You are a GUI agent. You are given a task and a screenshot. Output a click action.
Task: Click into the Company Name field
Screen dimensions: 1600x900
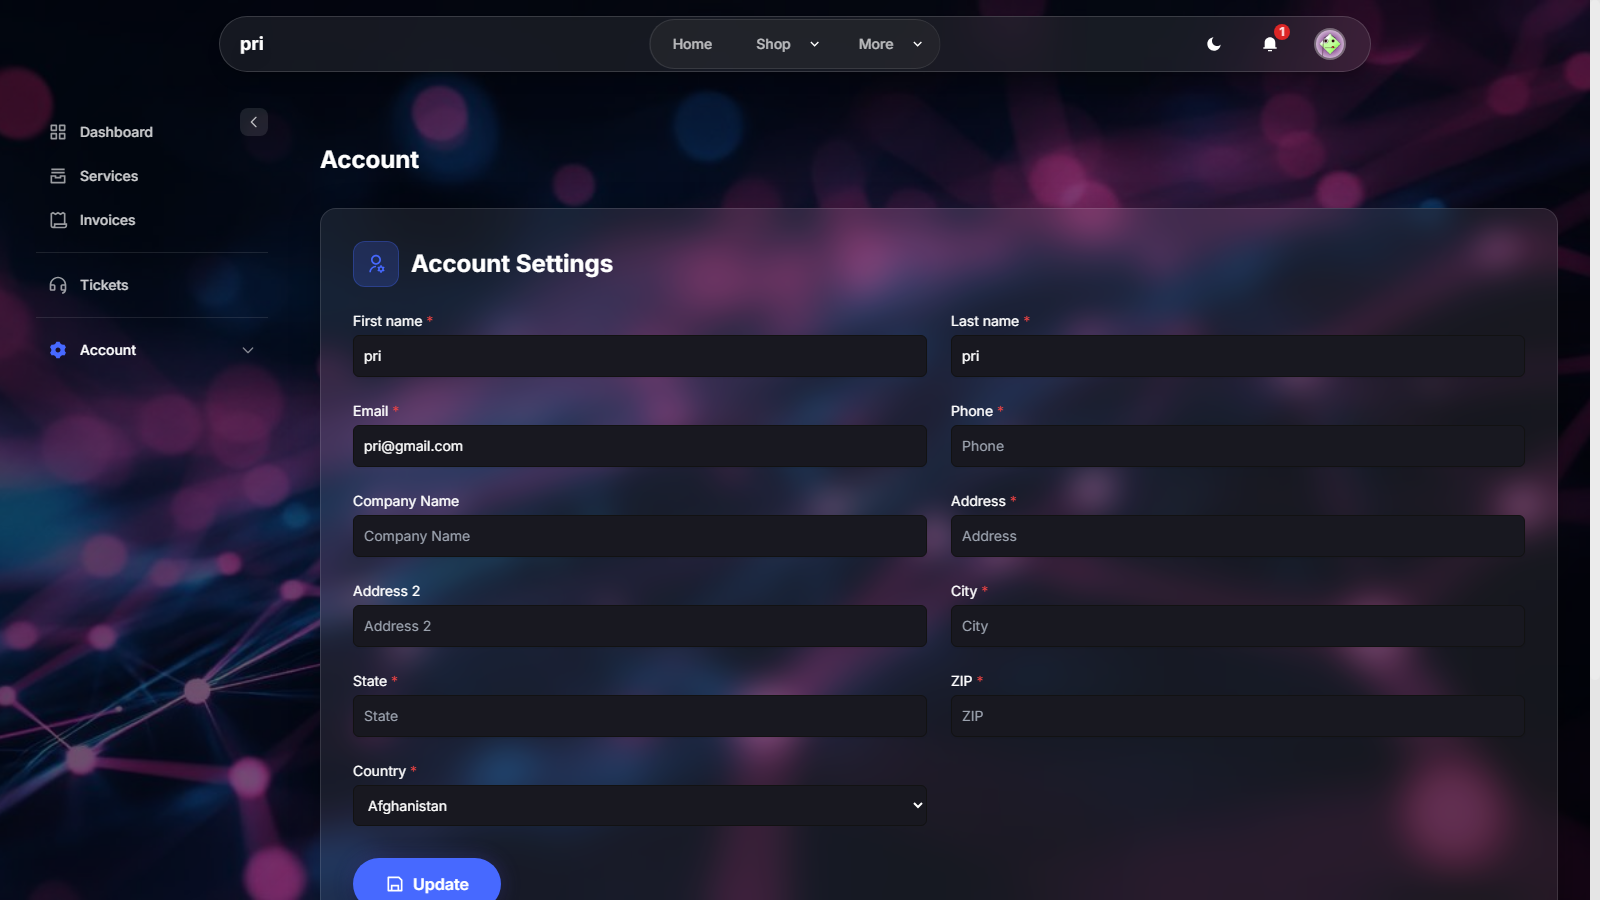tap(639, 536)
